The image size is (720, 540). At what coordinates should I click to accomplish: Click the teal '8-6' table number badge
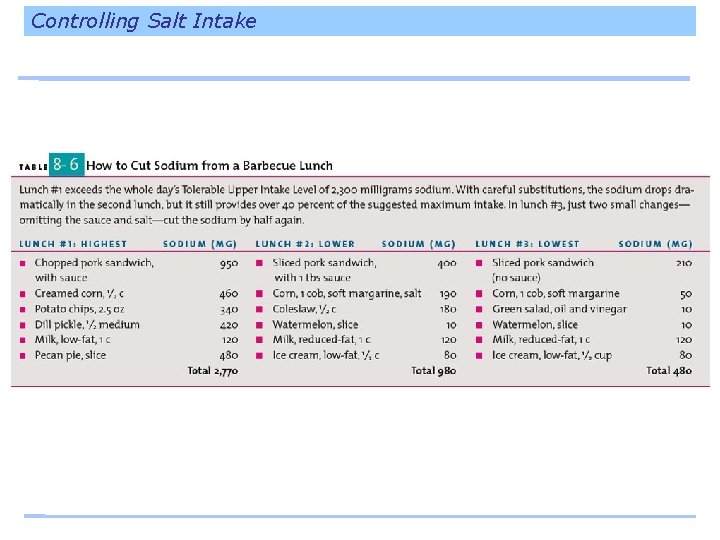click(x=66, y=164)
